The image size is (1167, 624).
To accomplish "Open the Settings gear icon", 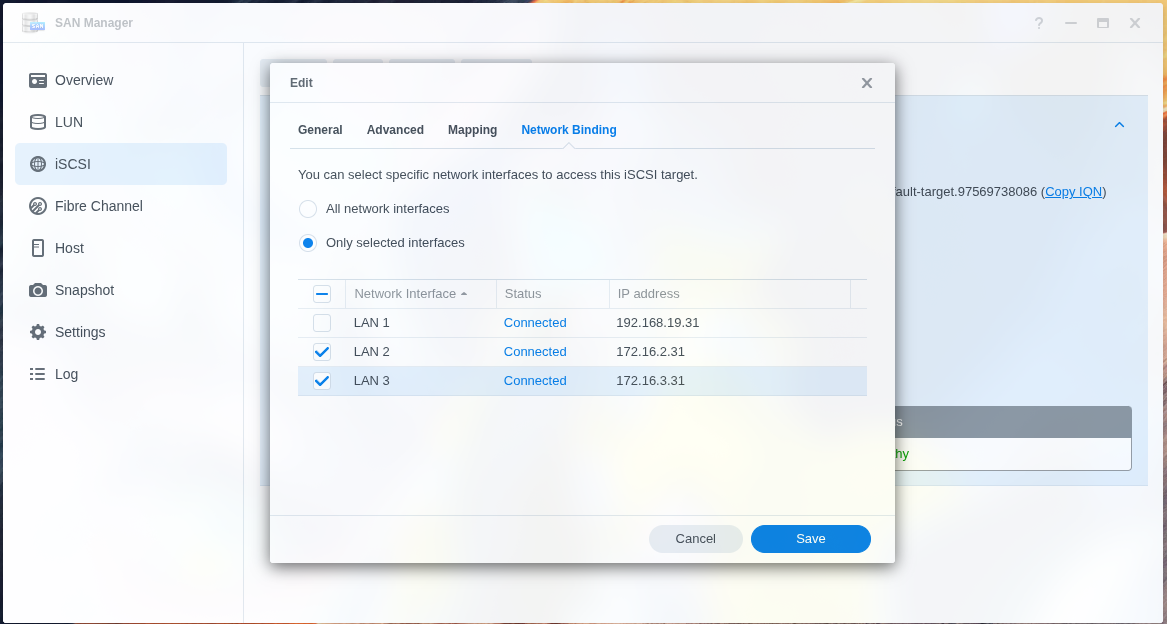I will (38, 332).
